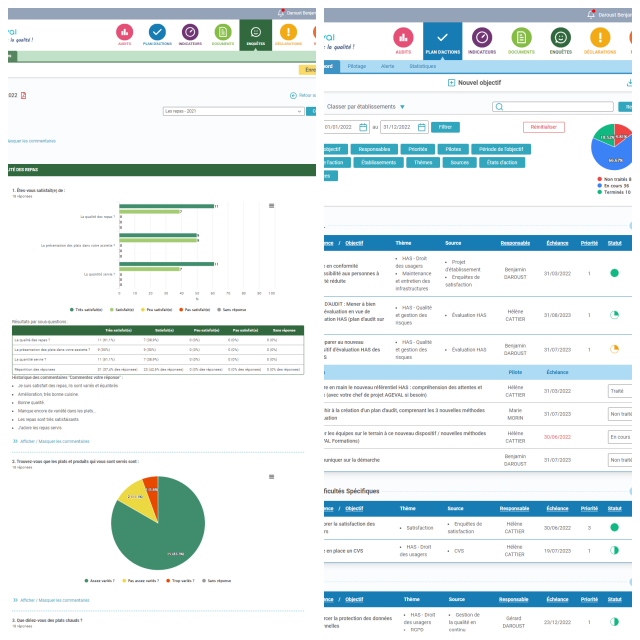Toggle 'Trop variés ?' pie legend entry
640x640 pixels.
pyautogui.click(x=180, y=581)
